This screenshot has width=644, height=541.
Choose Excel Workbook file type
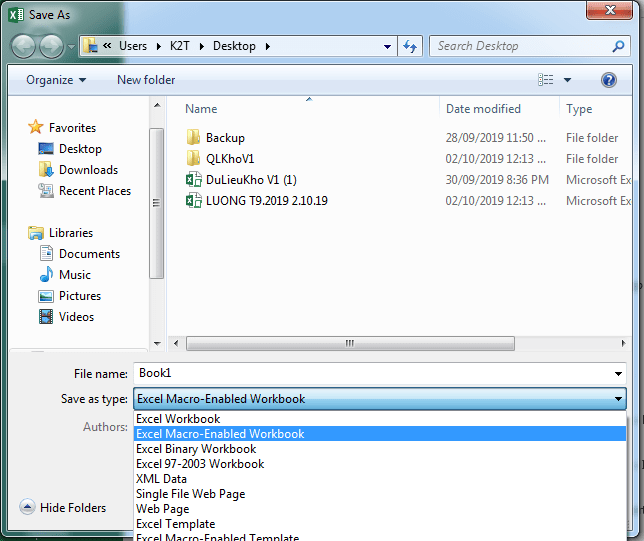[x=380, y=419]
